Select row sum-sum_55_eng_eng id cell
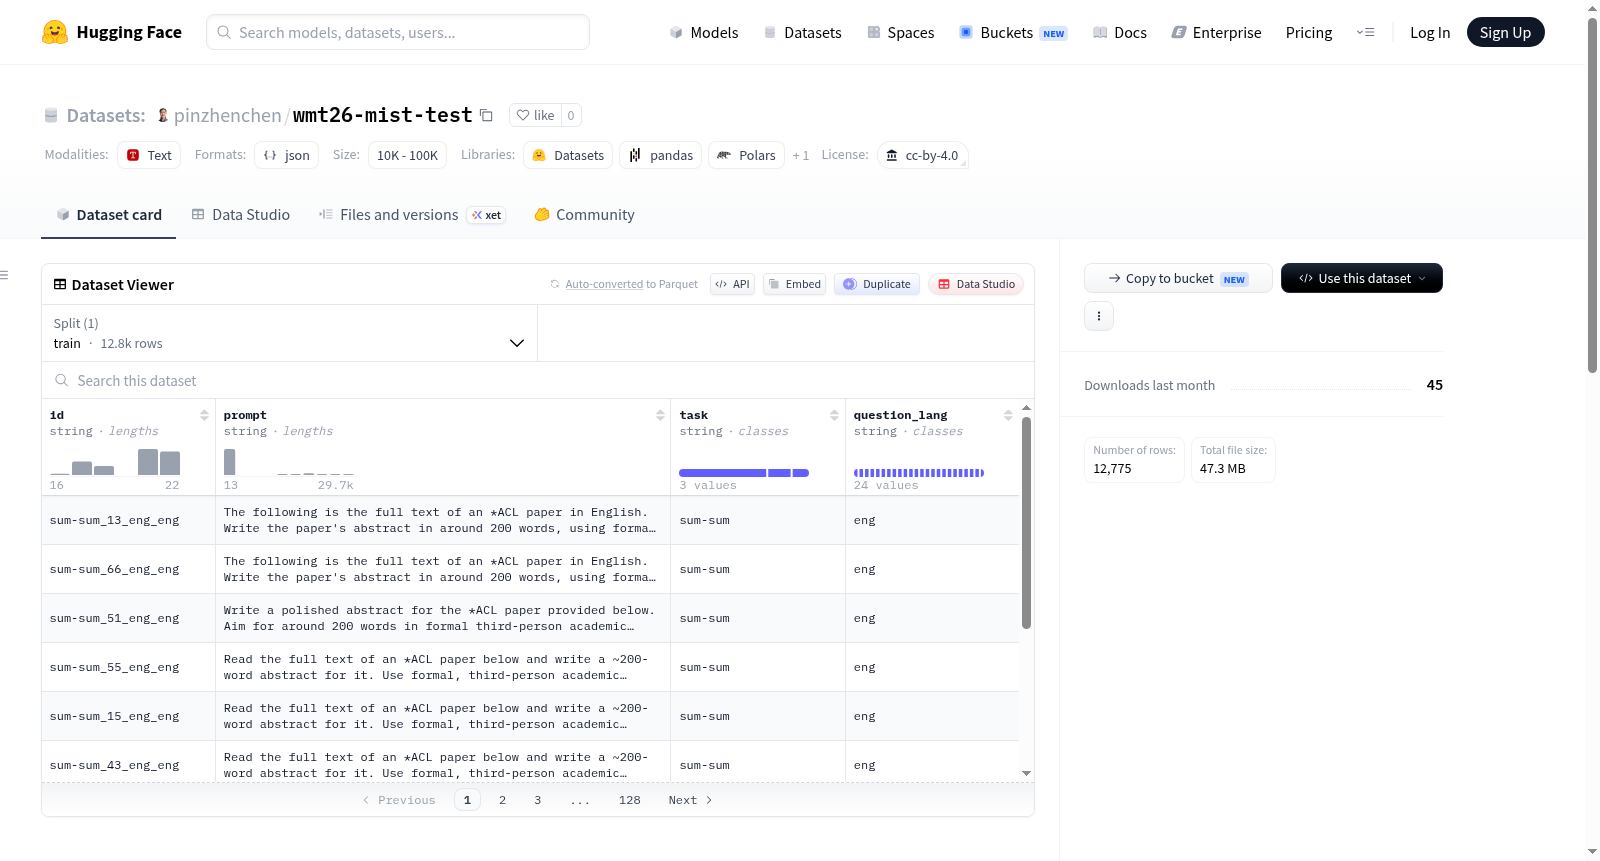The image size is (1600, 861). [x=128, y=667]
